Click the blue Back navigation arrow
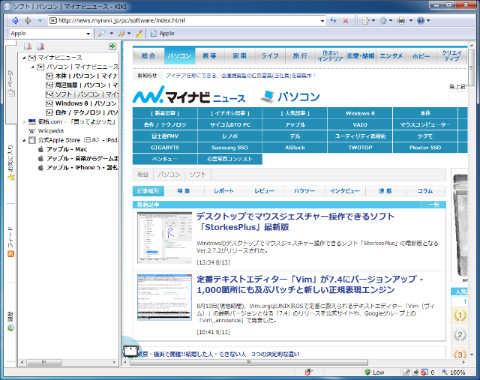The image size is (480, 380). click(x=15, y=20)
